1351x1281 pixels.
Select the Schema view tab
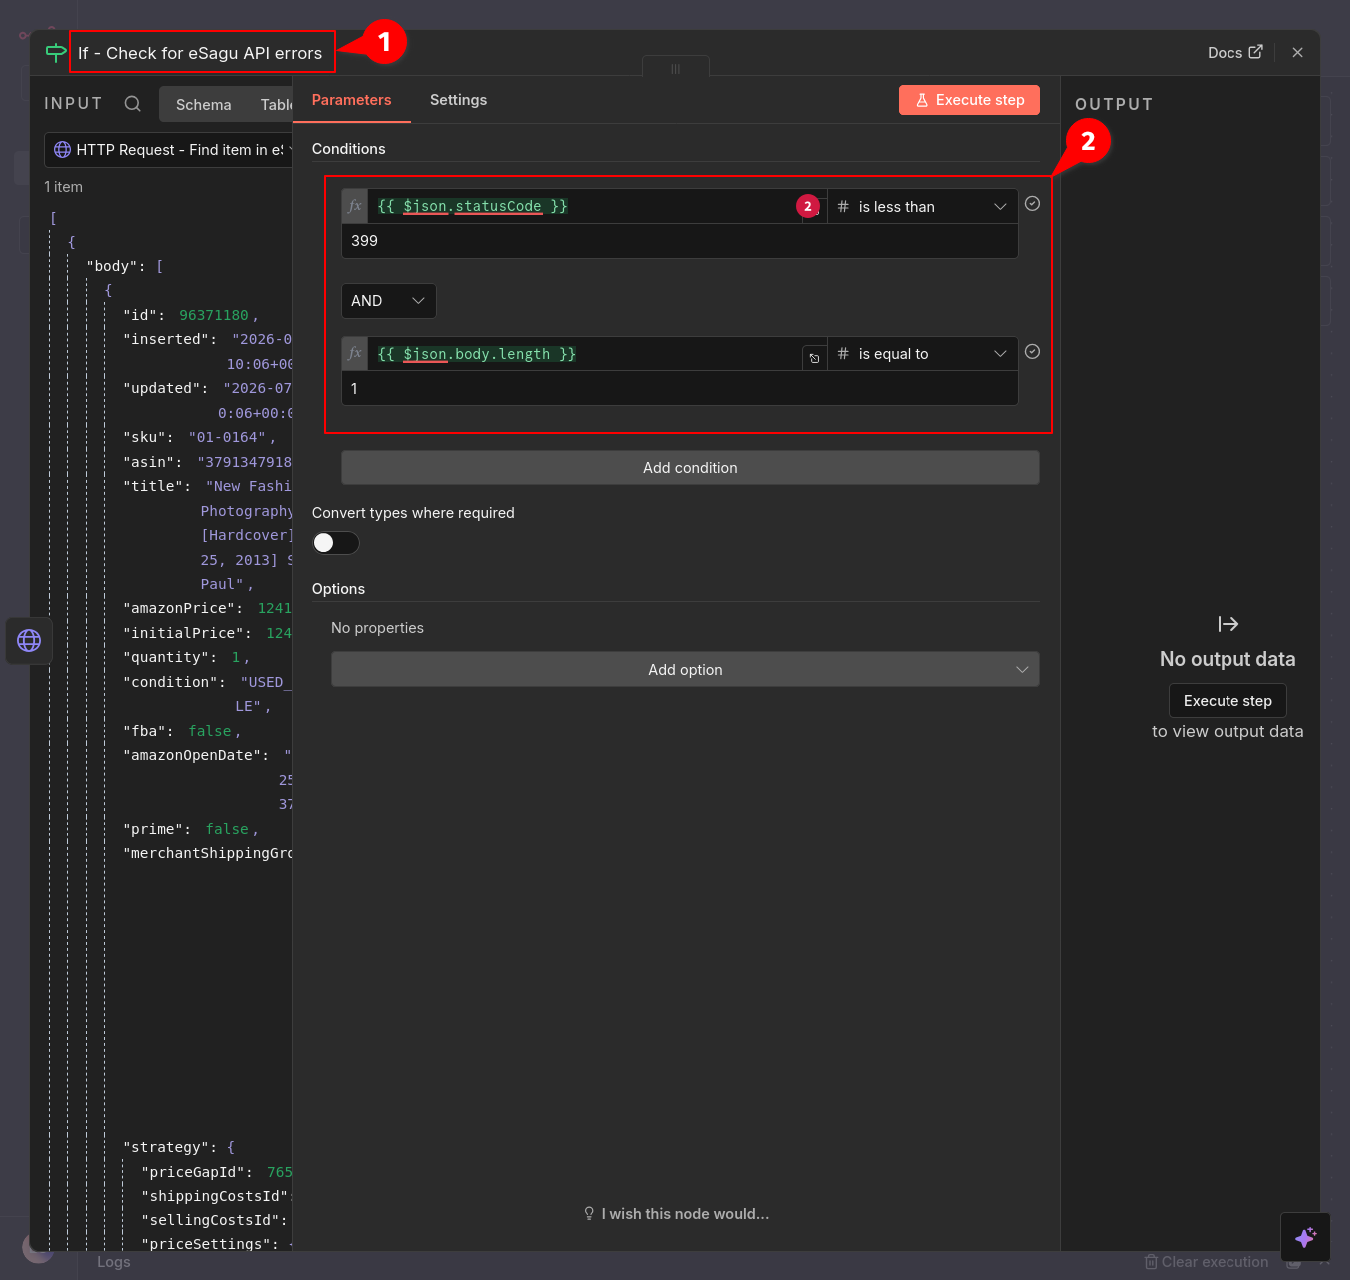click(x=204, y=105)
